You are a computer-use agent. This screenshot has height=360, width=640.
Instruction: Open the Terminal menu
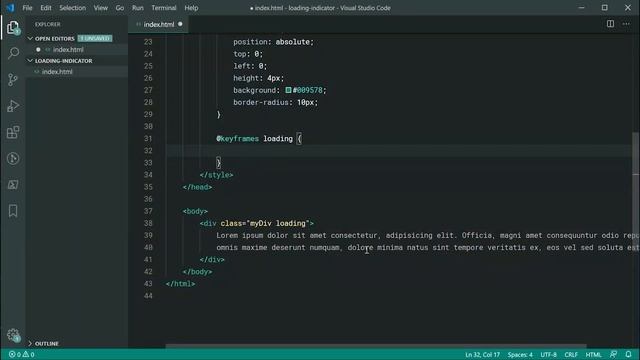pos(164,8)
